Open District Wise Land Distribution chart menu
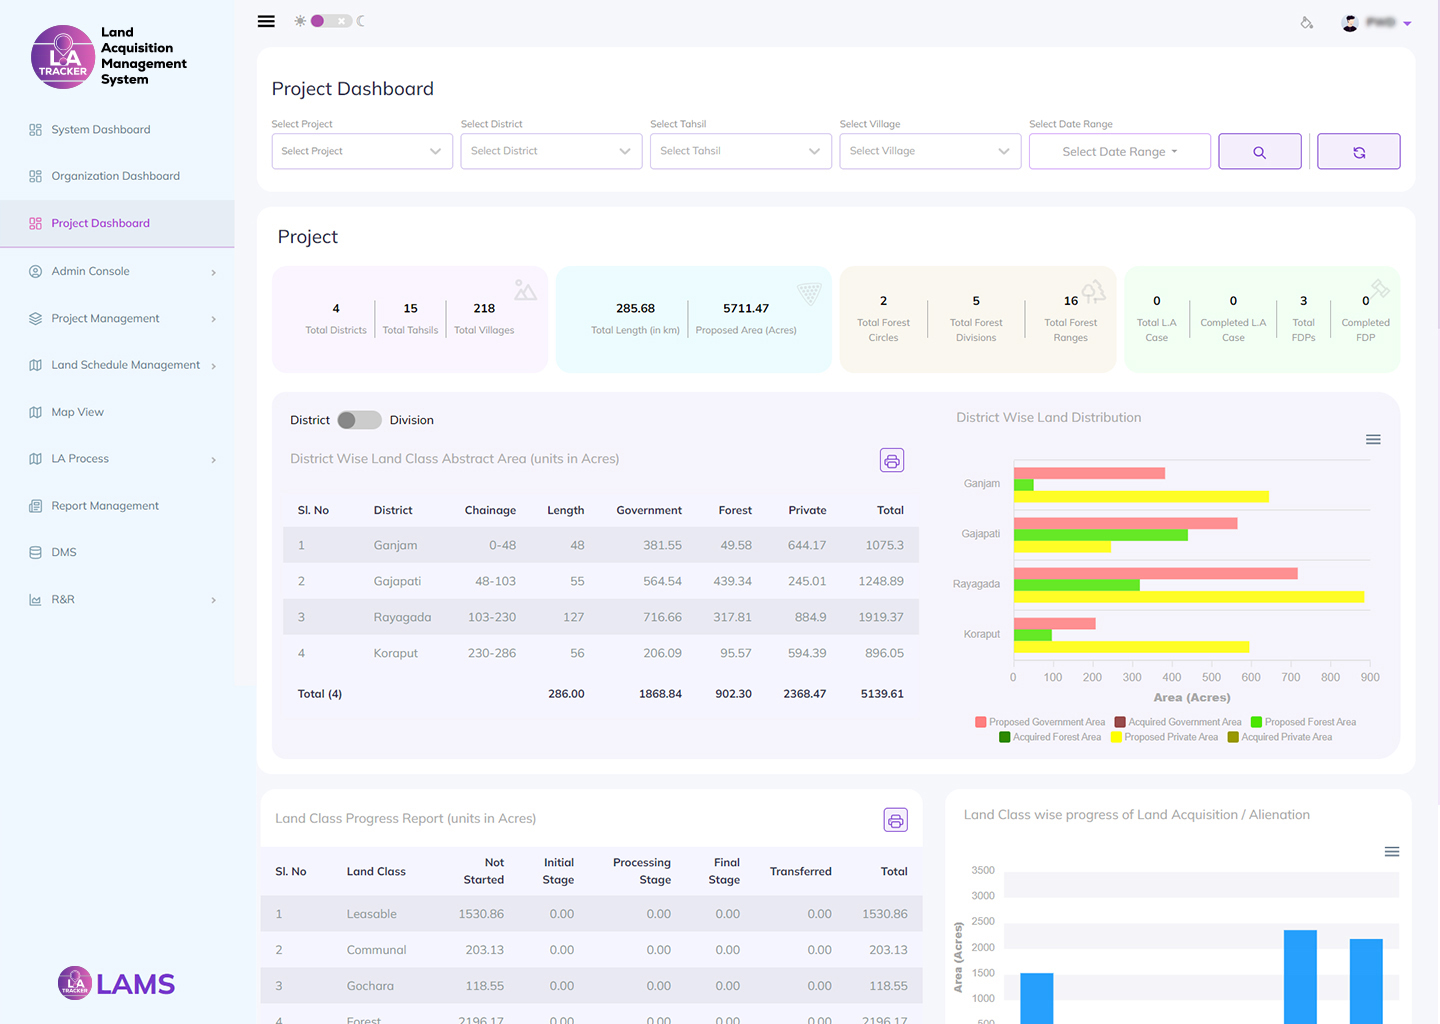 click(1373, 440)
